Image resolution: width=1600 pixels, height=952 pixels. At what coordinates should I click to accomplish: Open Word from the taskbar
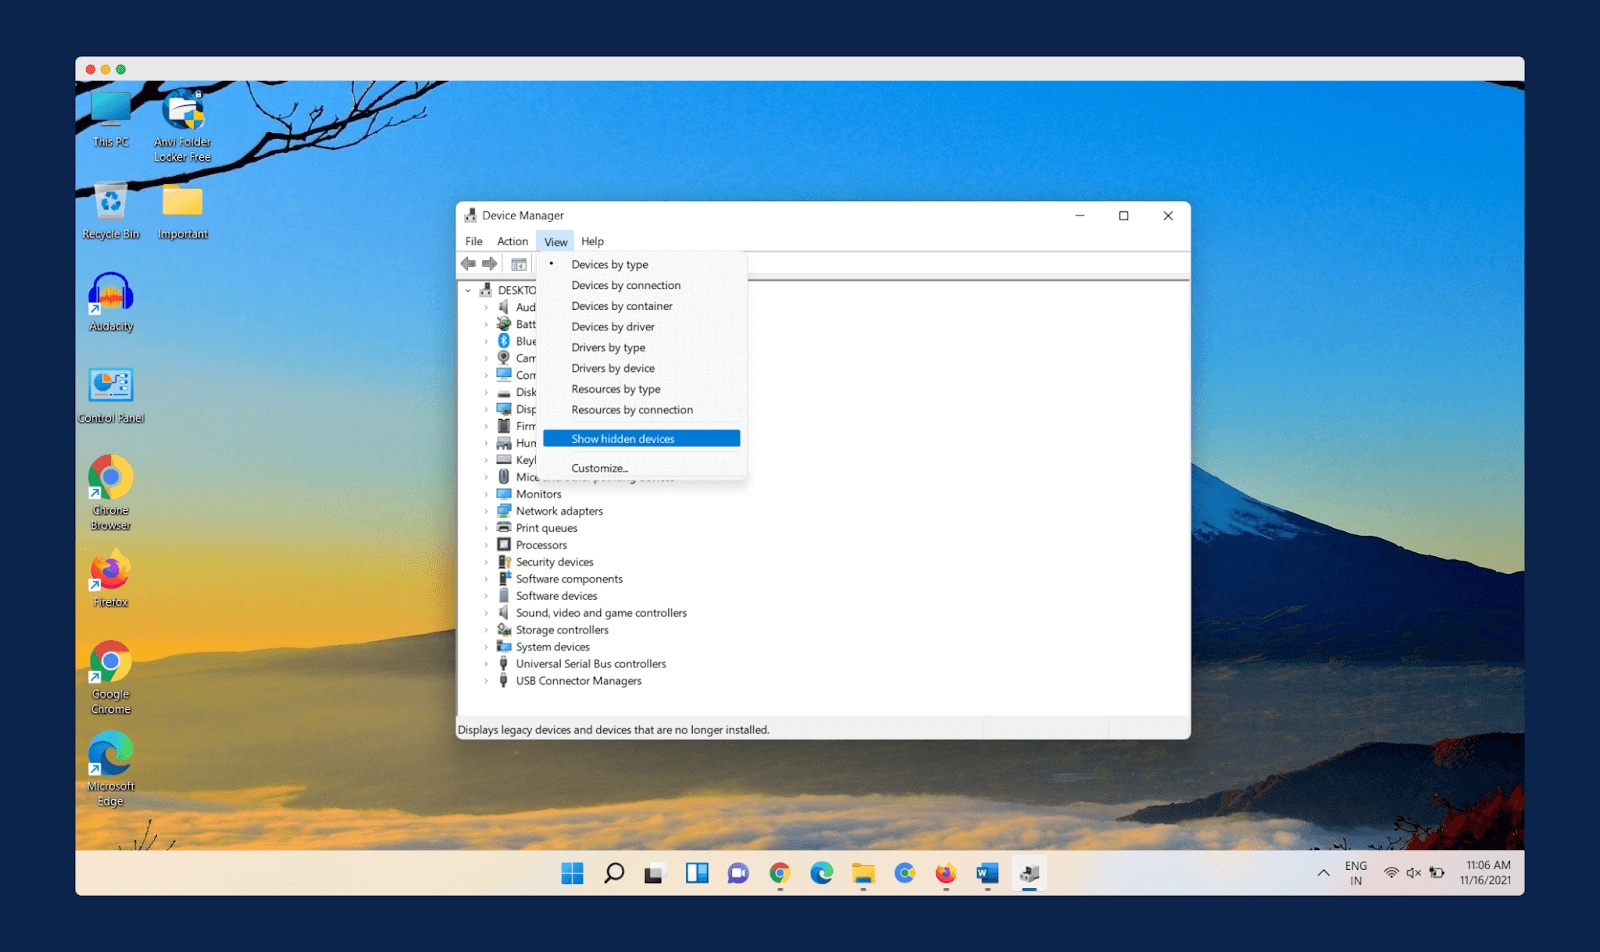click(x=987, y=873)
